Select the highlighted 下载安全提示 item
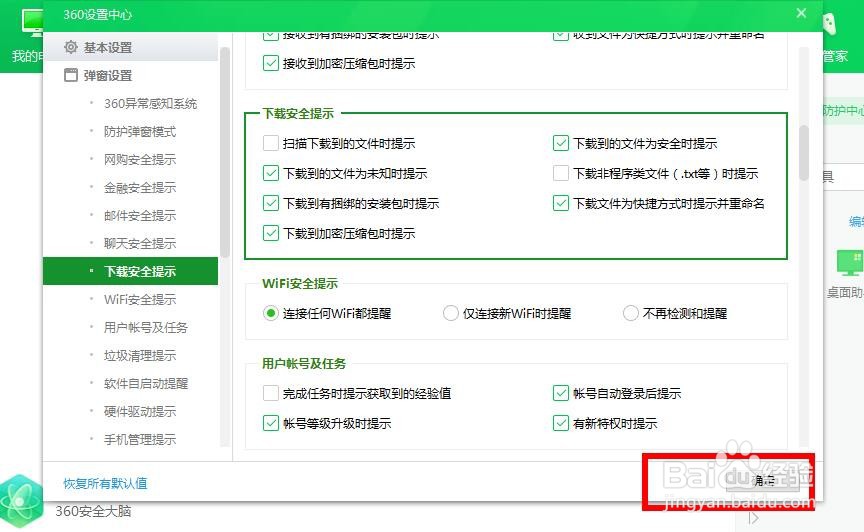Screen dimensions: 864x532 pyautogui.click(x=131, y=271)
